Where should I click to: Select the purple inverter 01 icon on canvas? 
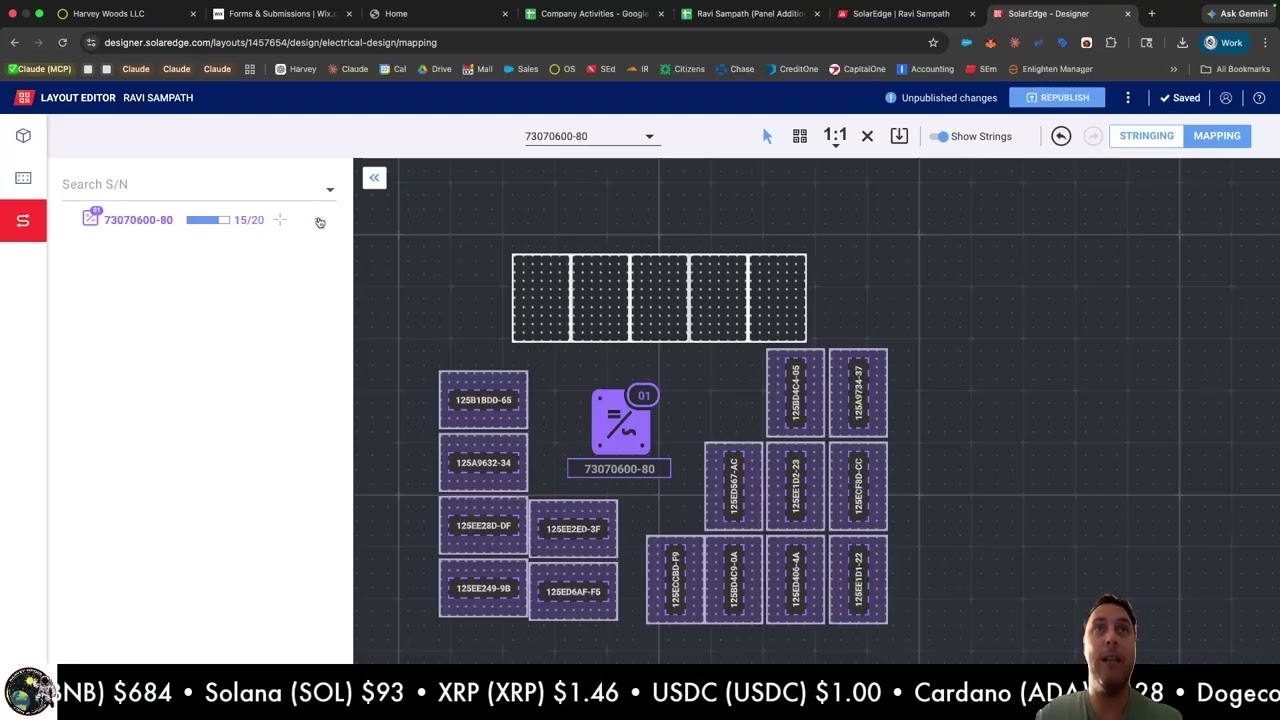(x=621, y=423)
